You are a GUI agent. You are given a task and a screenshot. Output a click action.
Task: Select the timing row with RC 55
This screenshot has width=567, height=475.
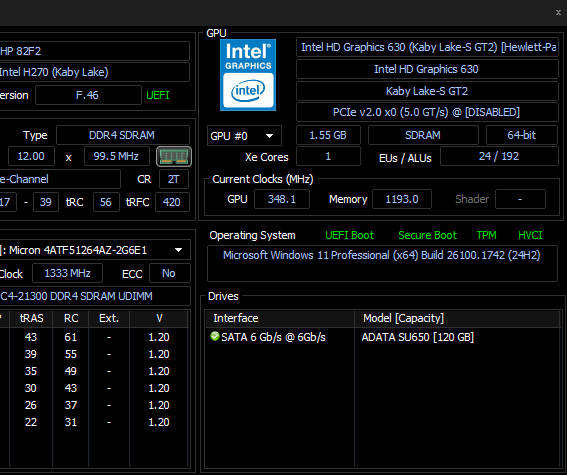pyautogui.click(x=94, y=354)
